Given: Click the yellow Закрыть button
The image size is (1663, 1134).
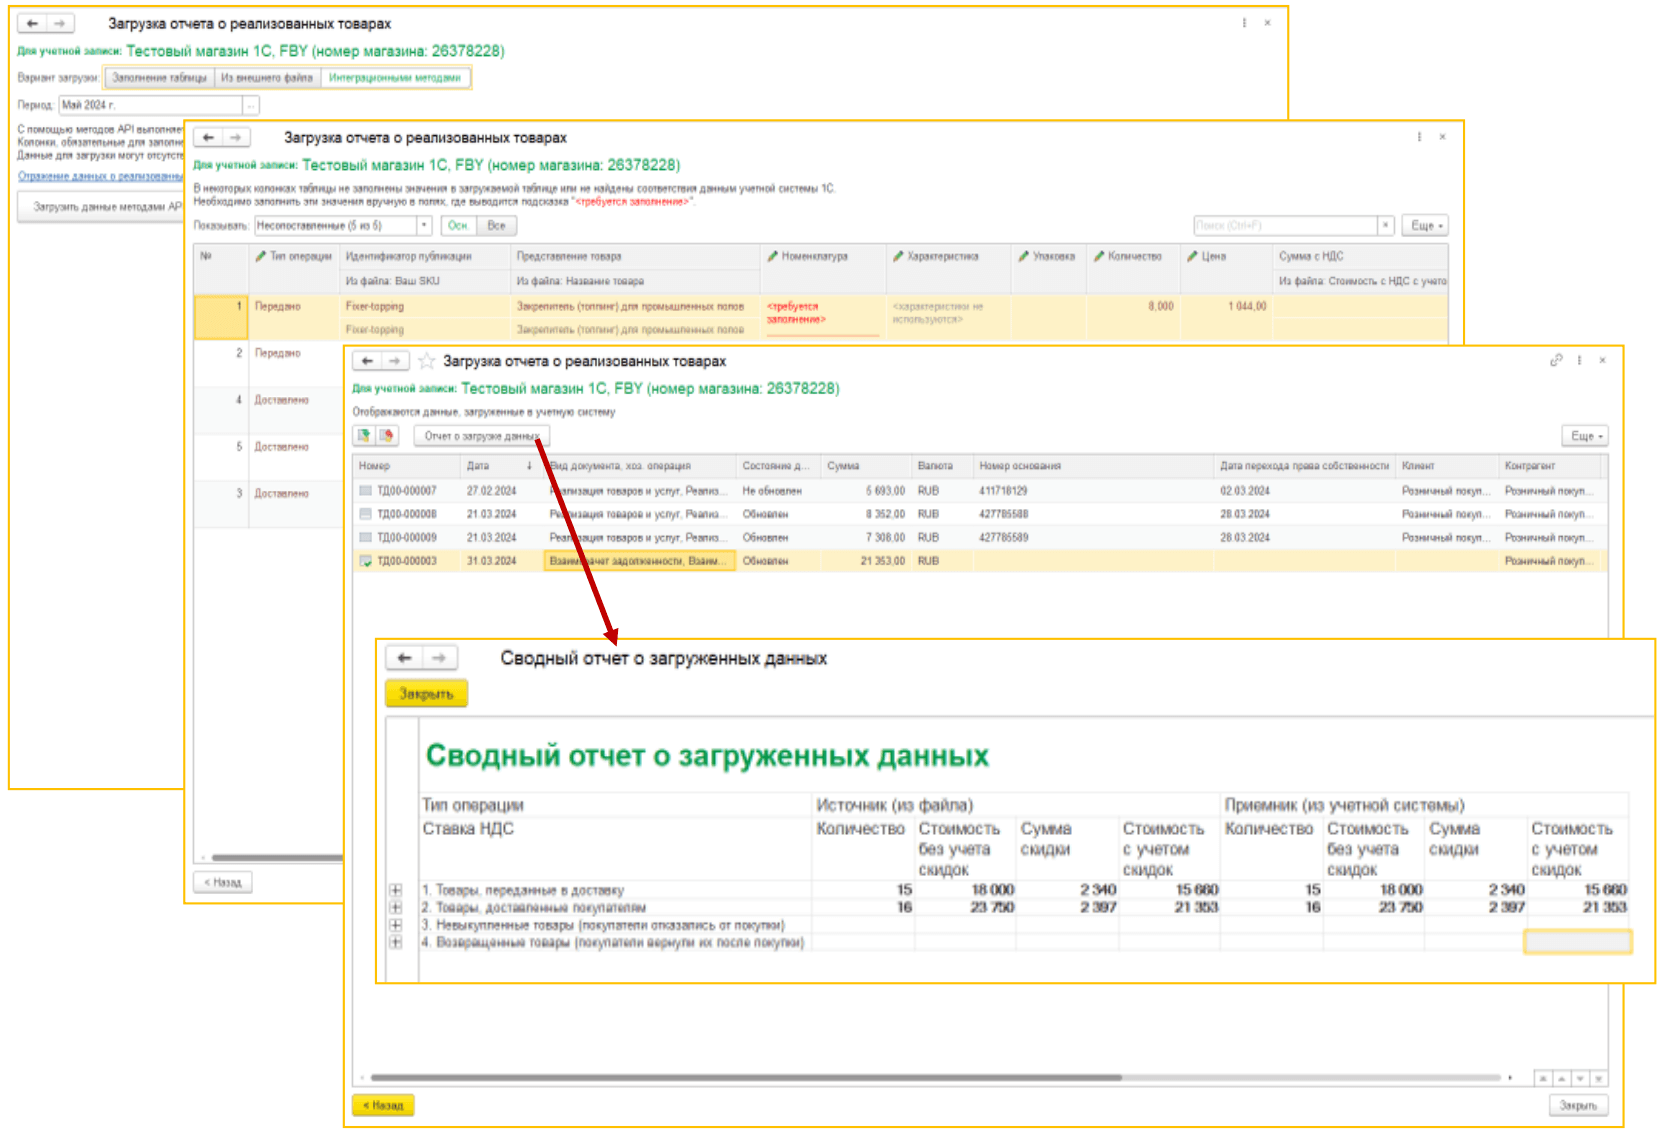Looking at the screenshot, I should pyautogui.click(x=426, y=694).
